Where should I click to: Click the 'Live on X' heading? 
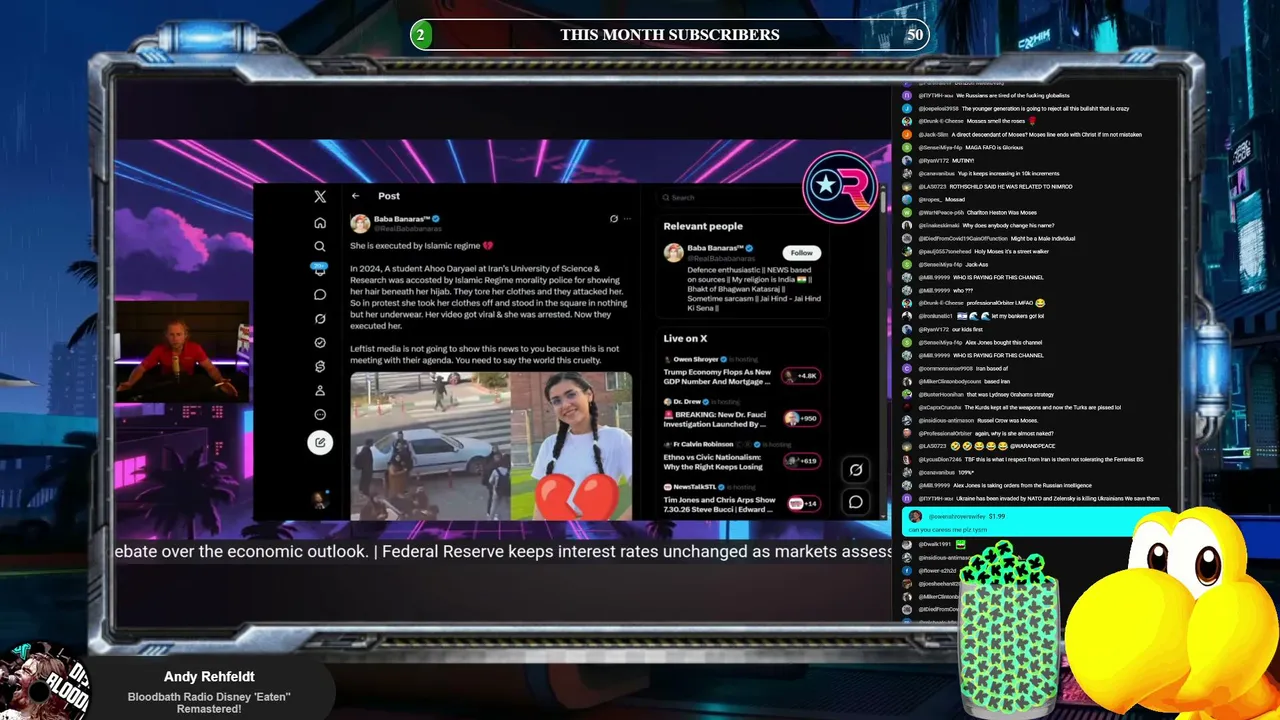pyautogui.click(x=685, y=339)
